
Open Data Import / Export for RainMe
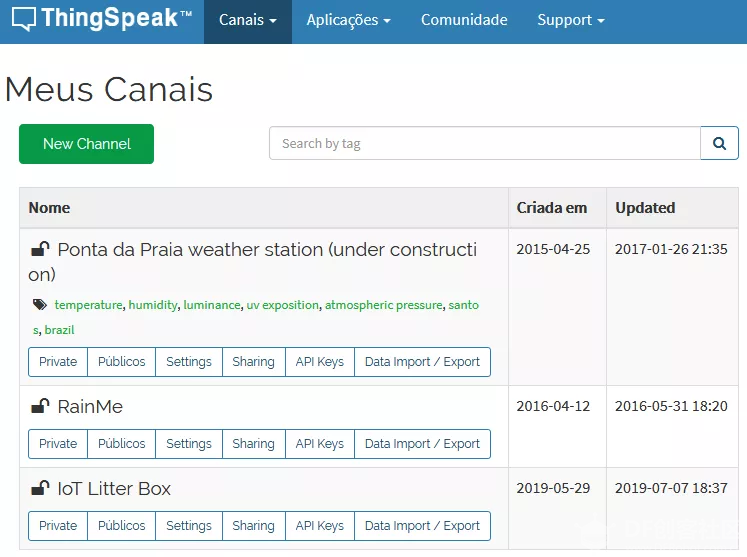(422, 444)
